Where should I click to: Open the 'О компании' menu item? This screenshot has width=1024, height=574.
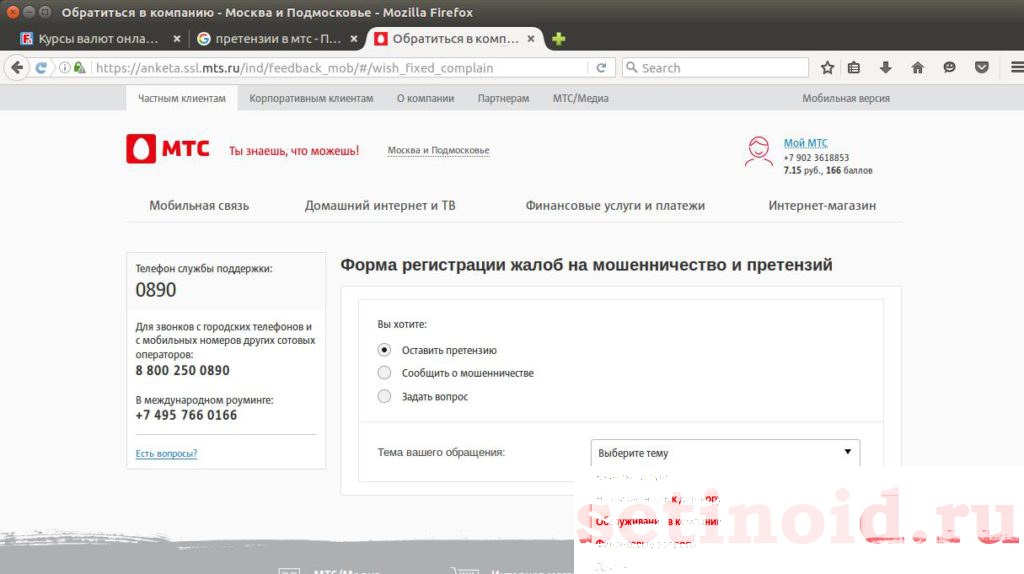coord(425,98)
